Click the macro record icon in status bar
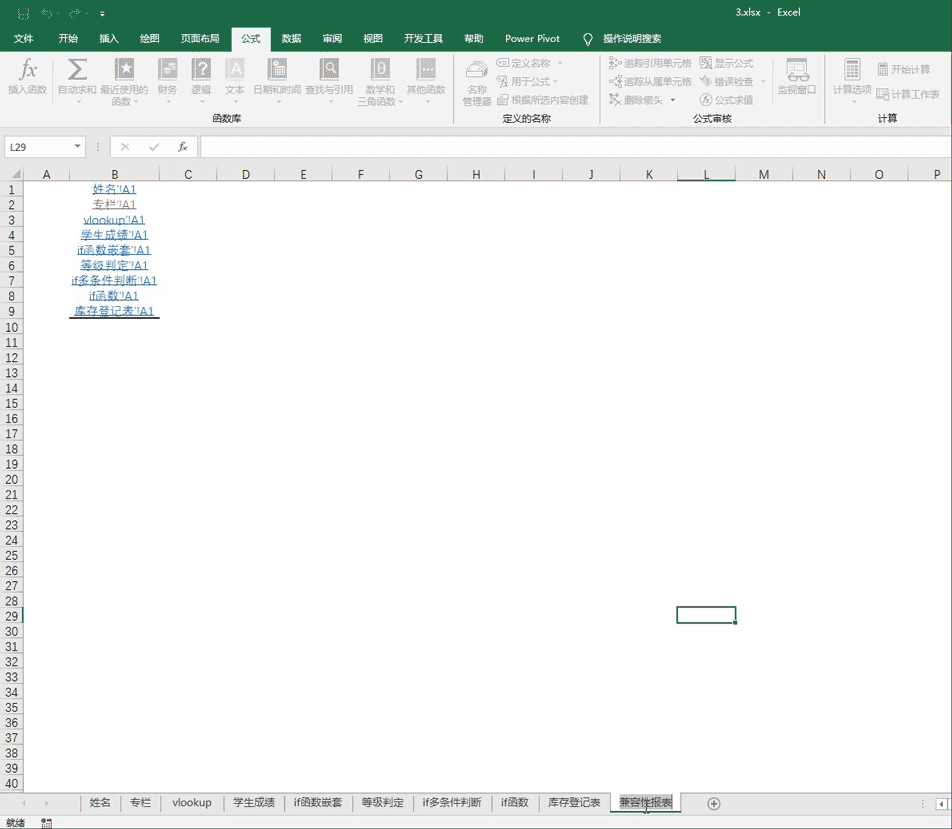 point(46,822)
